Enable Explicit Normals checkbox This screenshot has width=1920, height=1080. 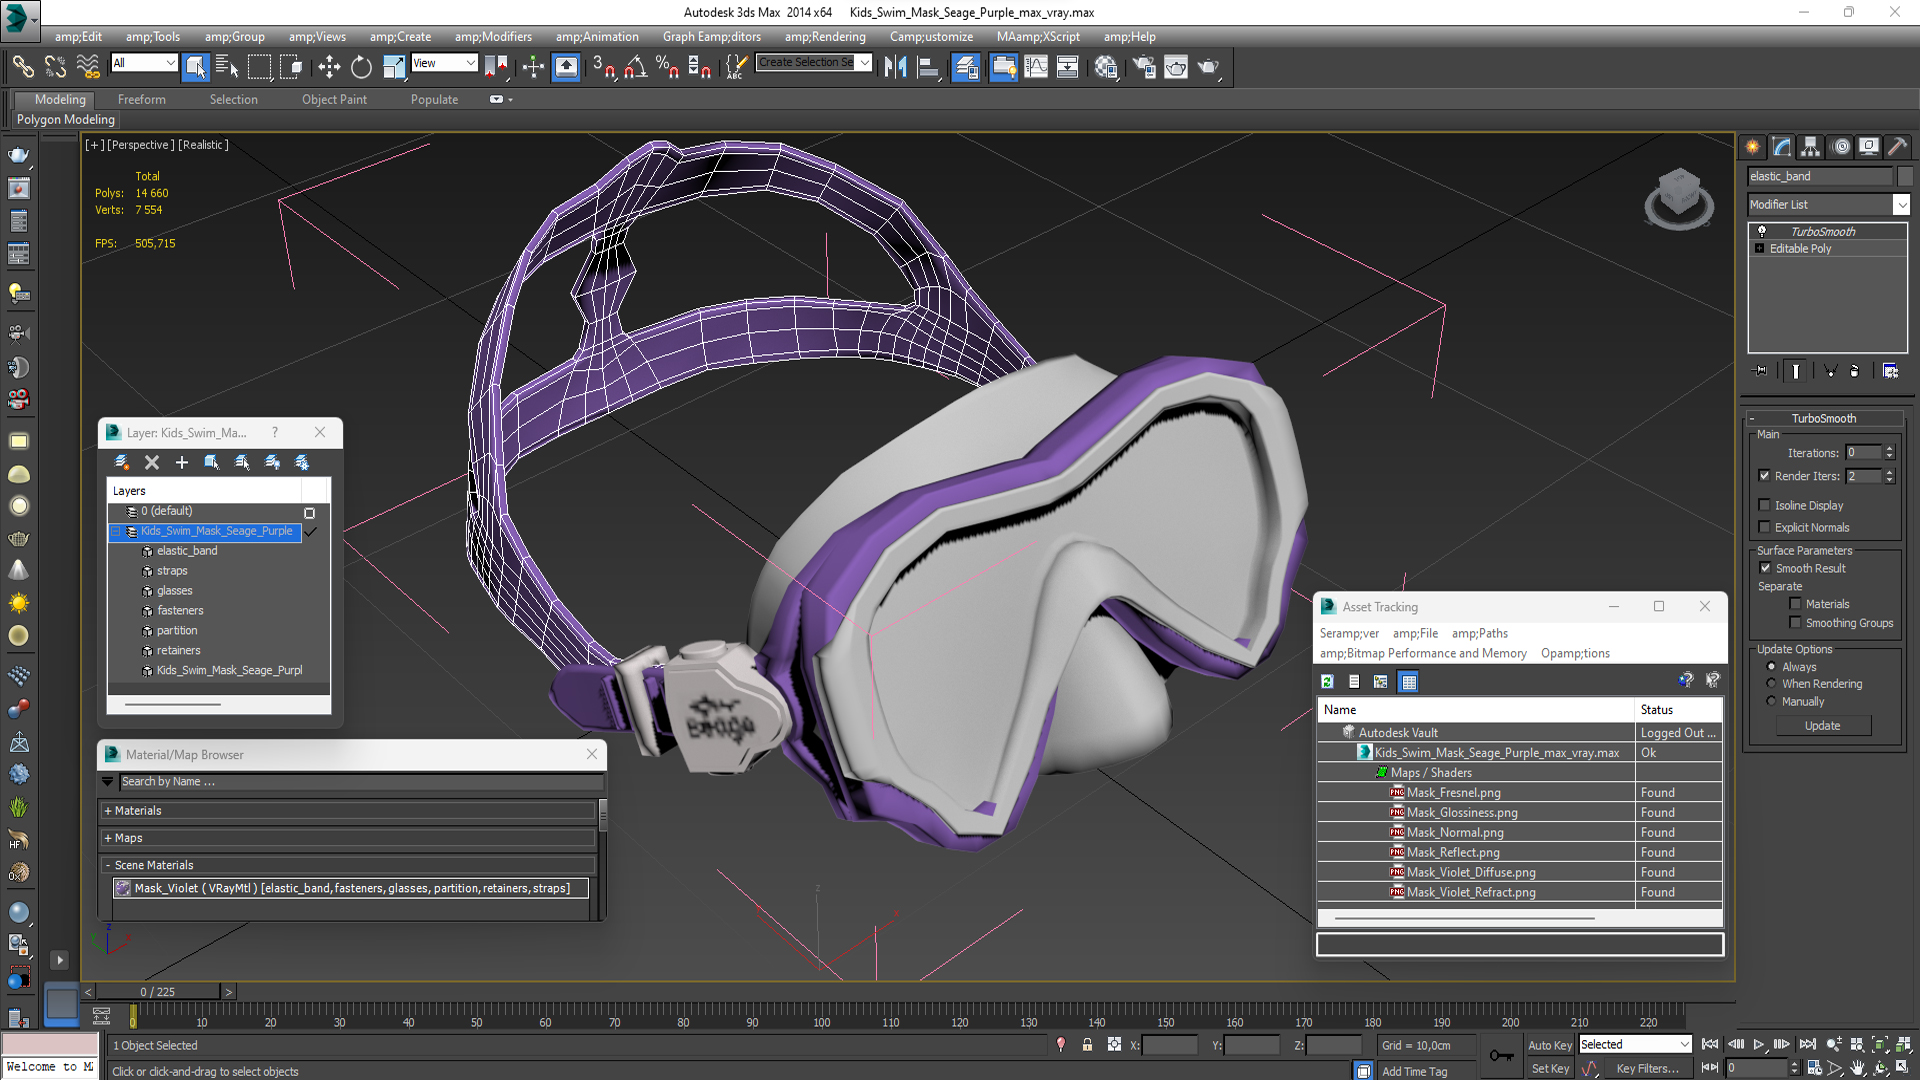click(x=1765, y=527)
